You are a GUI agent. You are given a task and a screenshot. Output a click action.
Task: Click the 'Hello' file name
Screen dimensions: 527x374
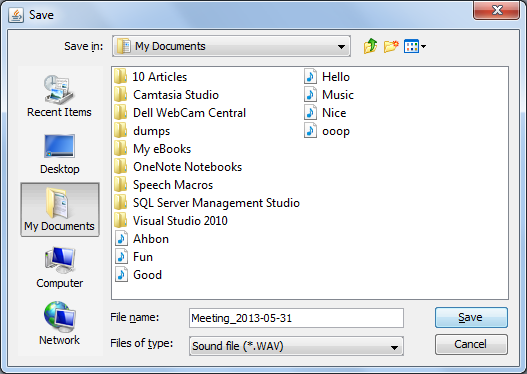335,77
